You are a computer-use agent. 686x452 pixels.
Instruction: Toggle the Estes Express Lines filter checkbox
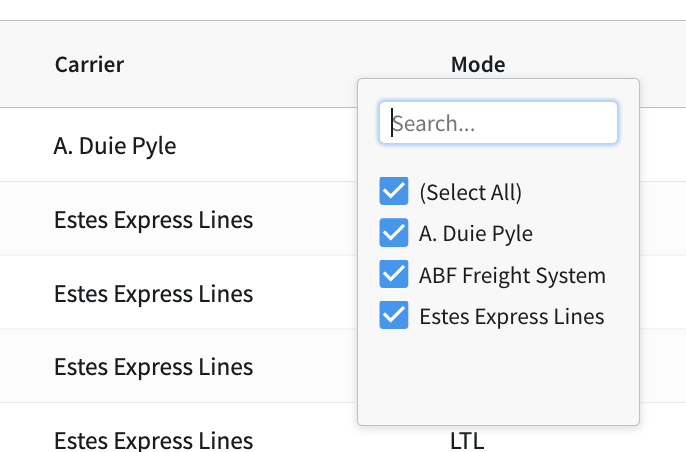tap(394, 317)
